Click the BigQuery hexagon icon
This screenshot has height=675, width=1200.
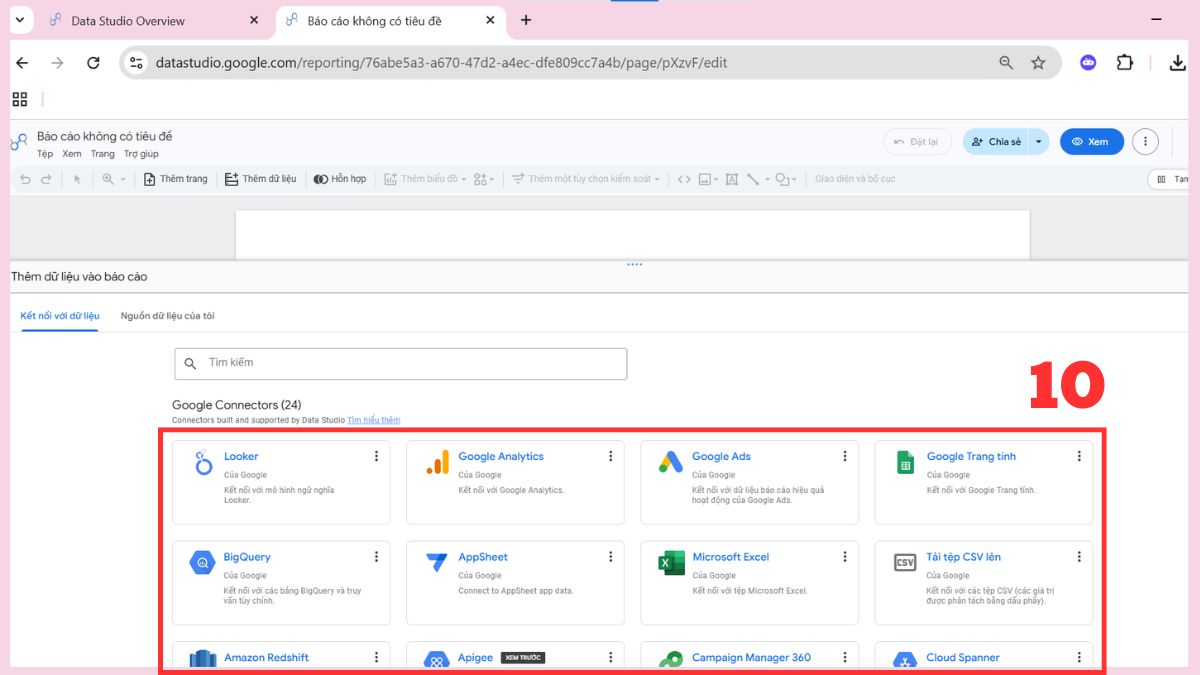pos(203,563)
